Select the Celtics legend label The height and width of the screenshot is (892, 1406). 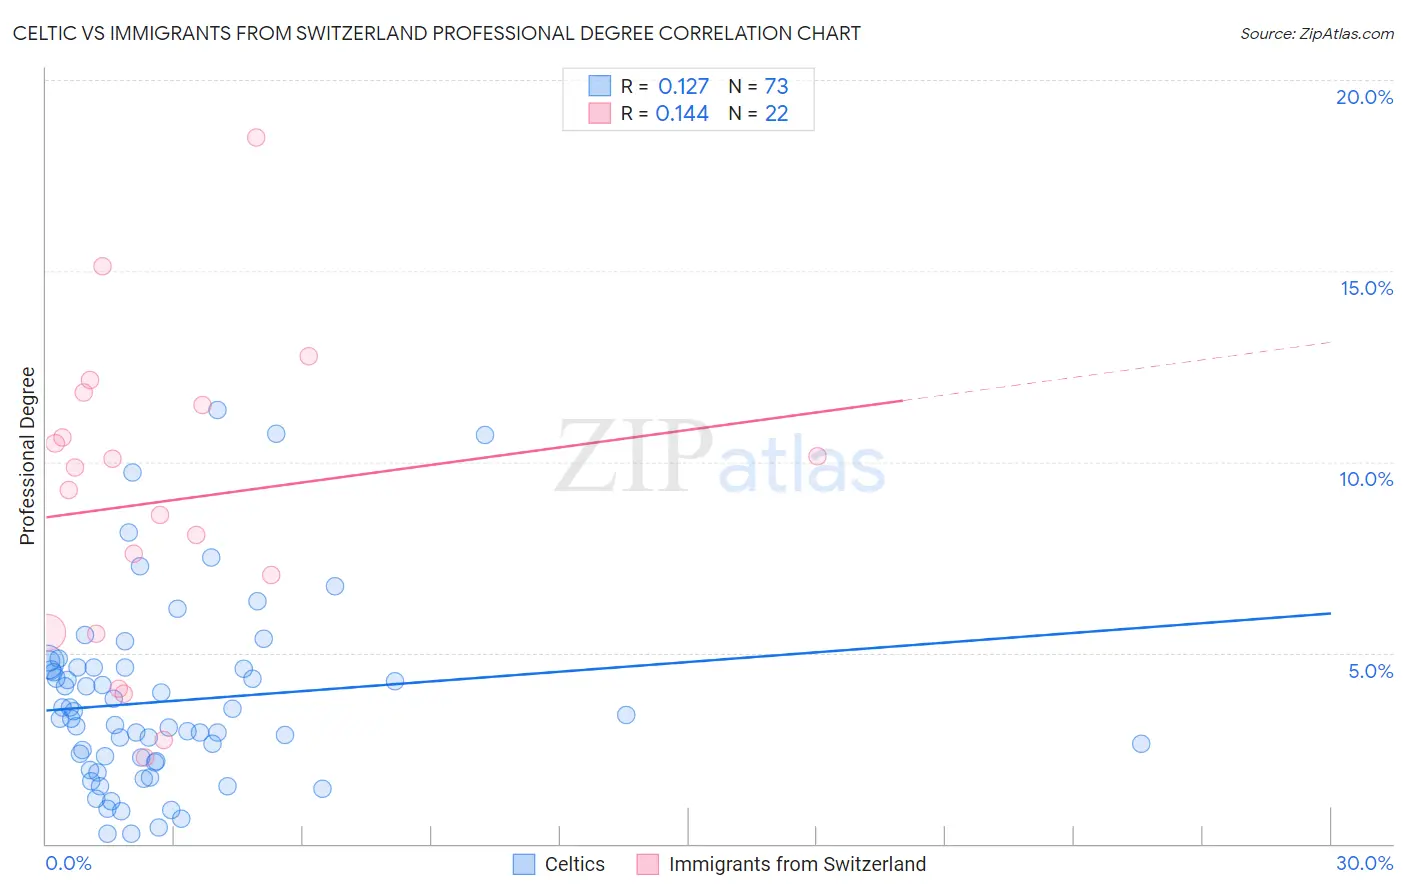(575, 864)
